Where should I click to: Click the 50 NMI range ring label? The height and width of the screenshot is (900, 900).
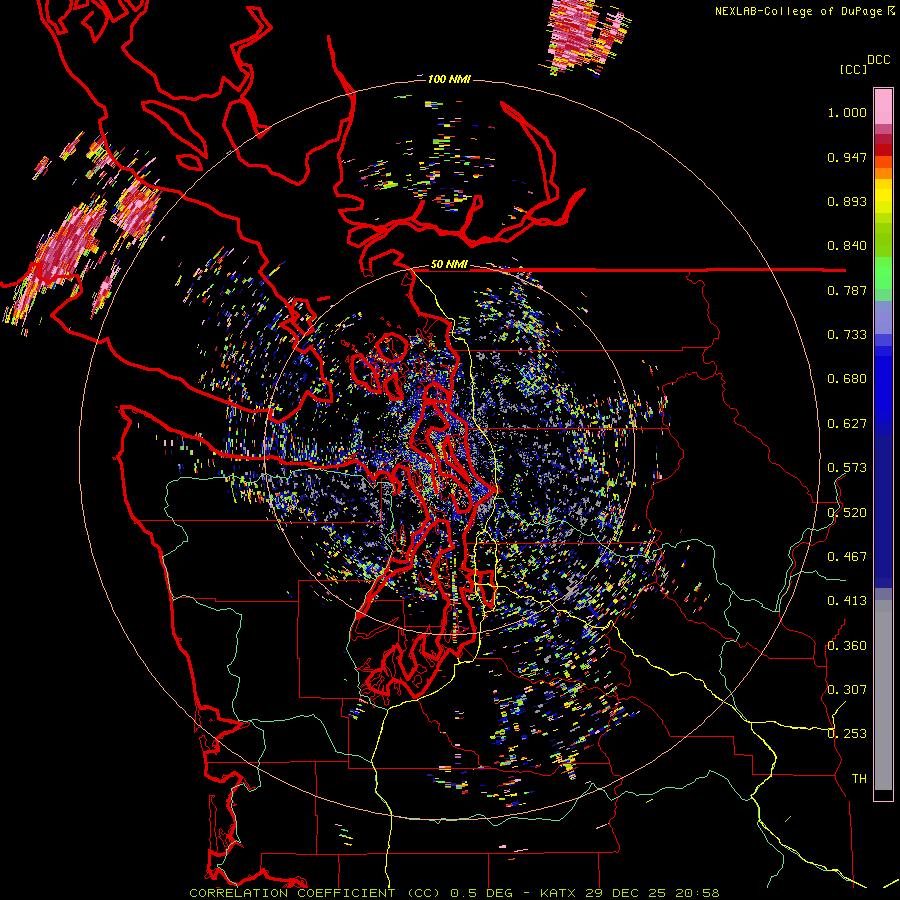tap(449, 265)
